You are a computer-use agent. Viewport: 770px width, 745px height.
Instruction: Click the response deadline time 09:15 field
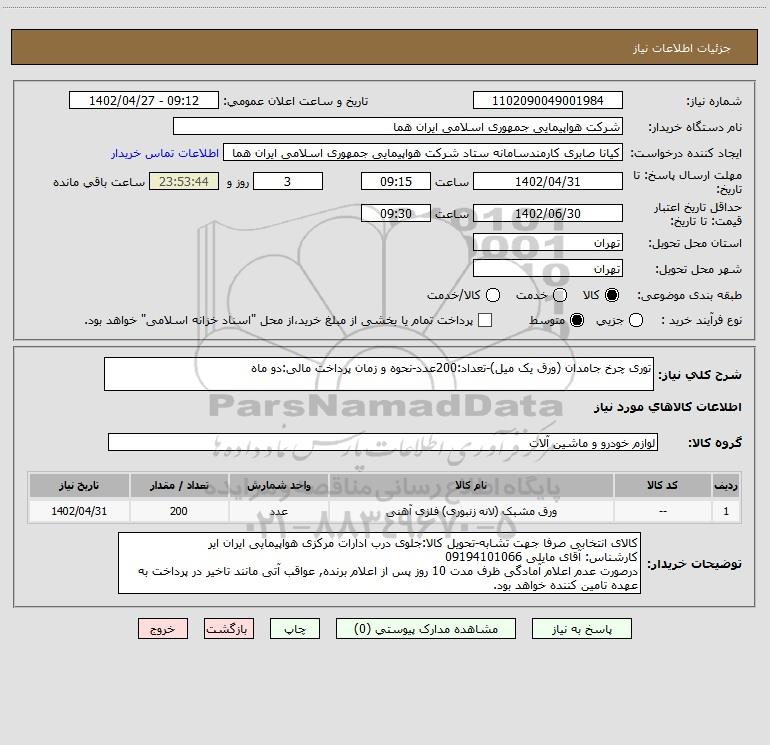click(396, 181)
